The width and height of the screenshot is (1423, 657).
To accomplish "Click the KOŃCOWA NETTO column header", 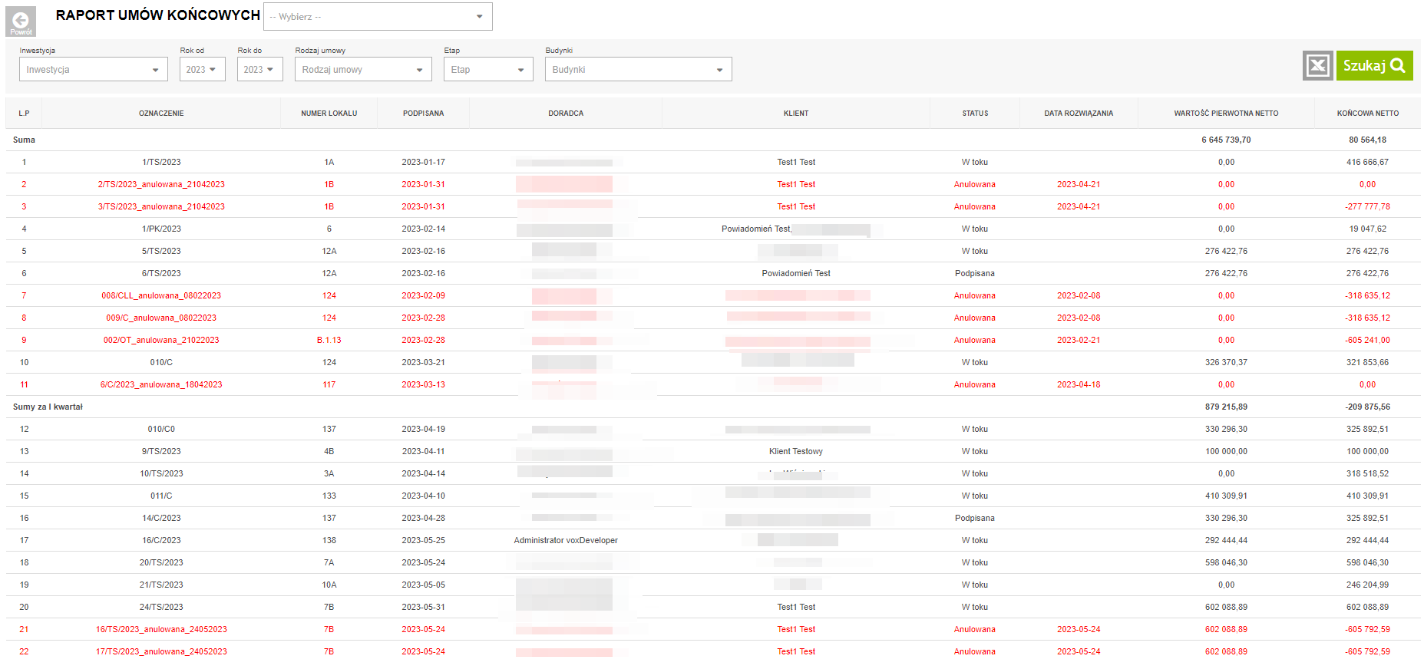I will point(1368,113).
